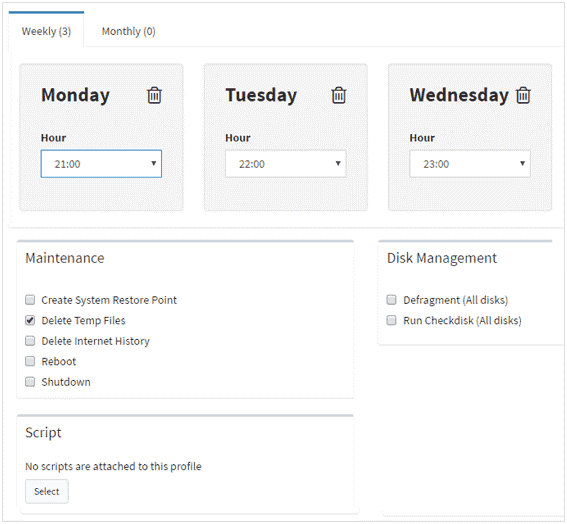
Task: Toggle Run Checkdisk (All disks)
Action: [391, 320]
